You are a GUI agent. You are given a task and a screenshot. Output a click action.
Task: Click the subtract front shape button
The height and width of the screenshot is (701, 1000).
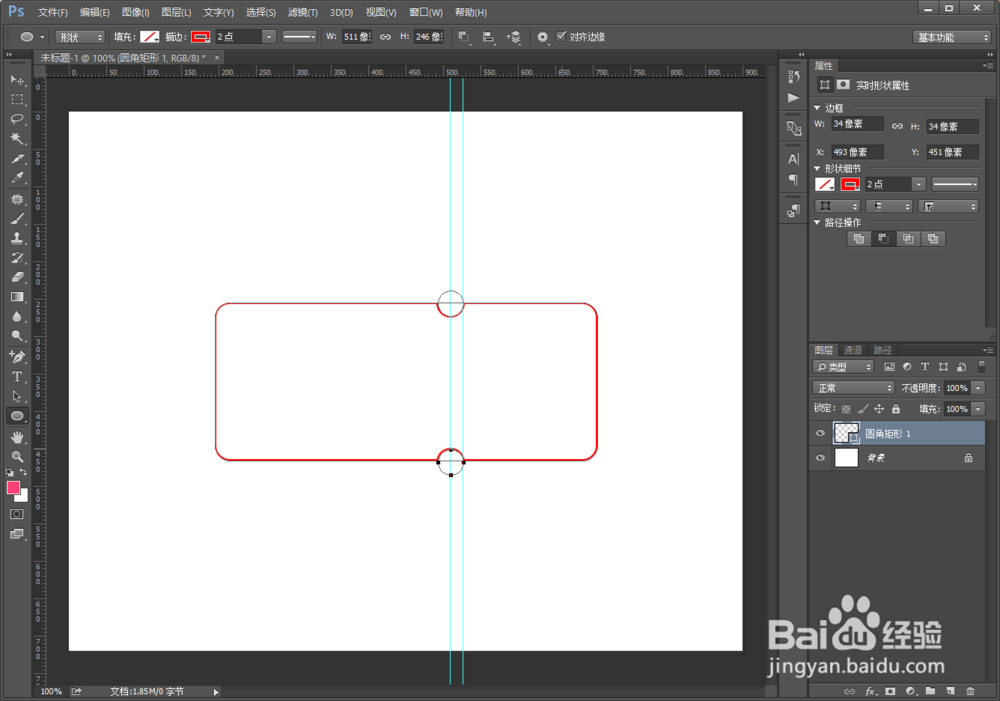pyautogui.click(x=883, y=239)
